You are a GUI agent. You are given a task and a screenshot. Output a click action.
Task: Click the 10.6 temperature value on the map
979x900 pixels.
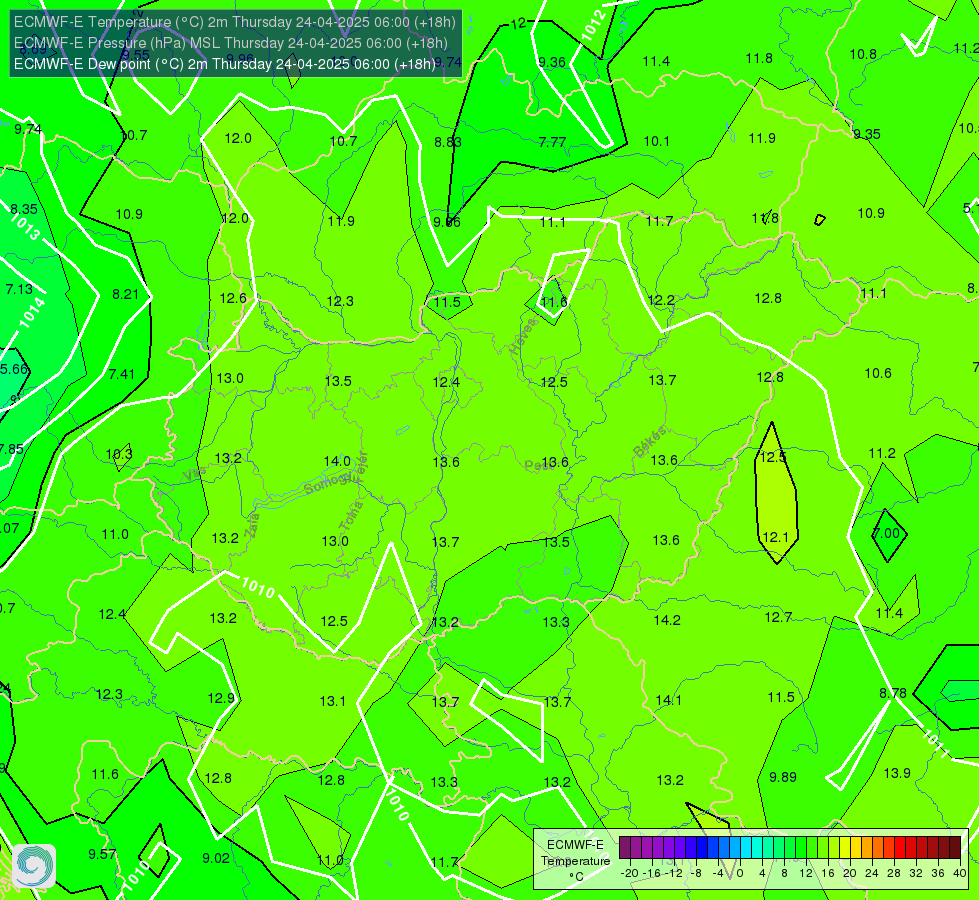pyautogui.click(x=878, y=373)
